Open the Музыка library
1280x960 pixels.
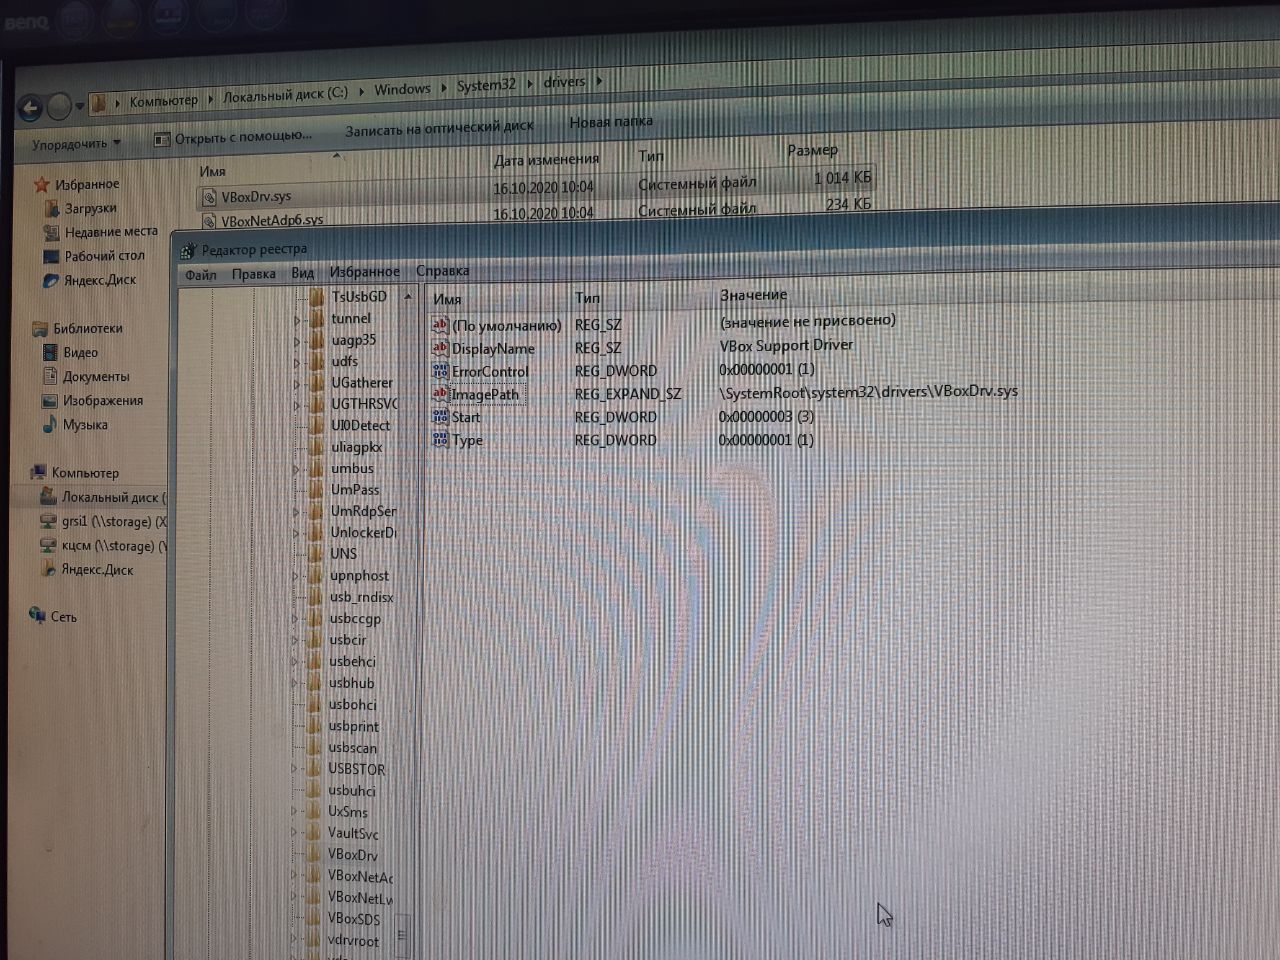[85, 424]
